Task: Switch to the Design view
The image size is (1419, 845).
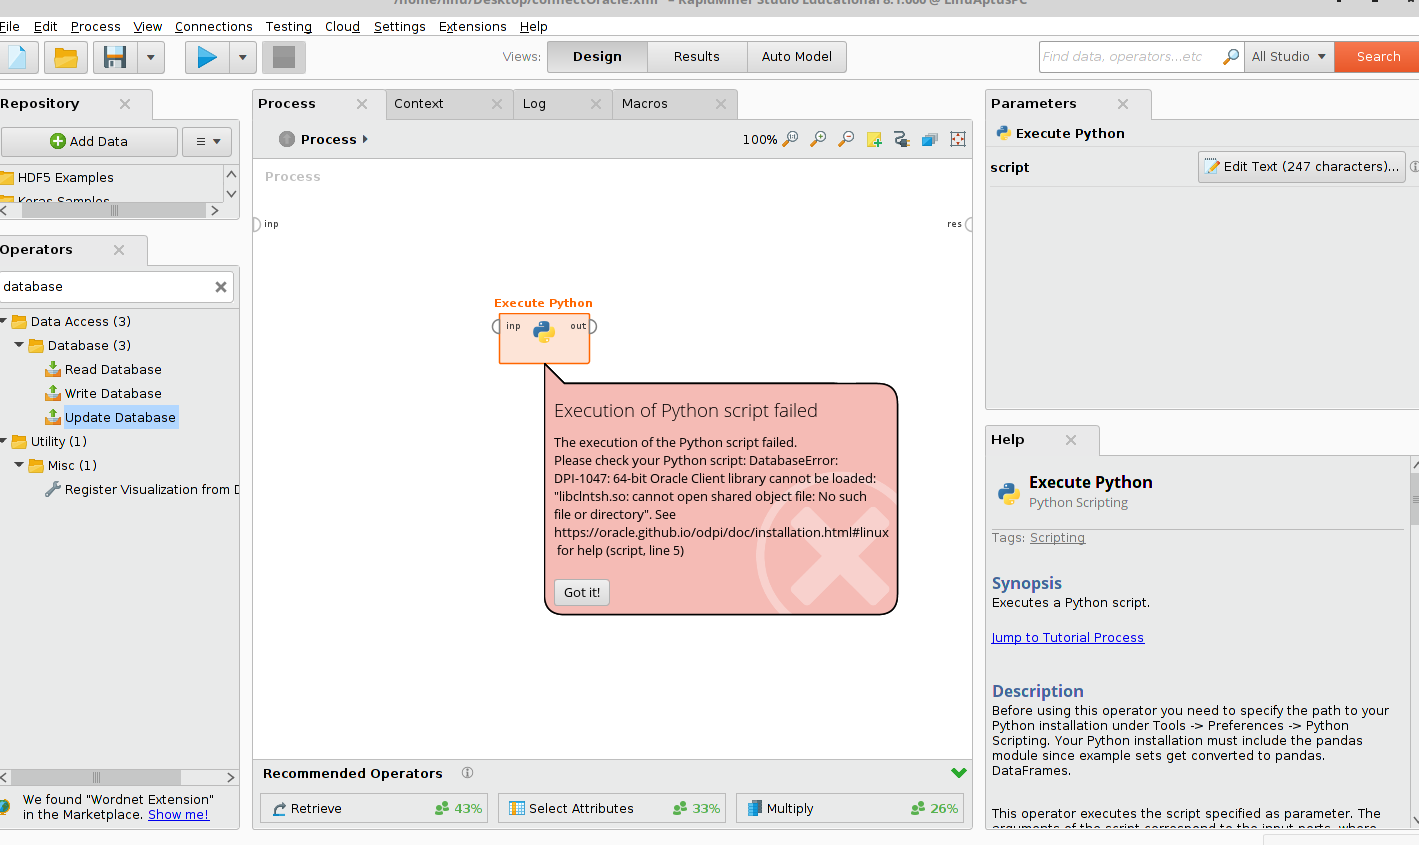Action: 598,57
